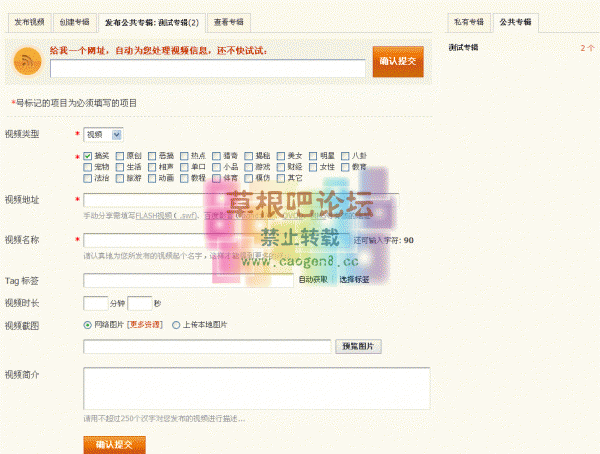Switch to the 创建专辑 tab
The width and height of the screenshot is (600, 454).
pos(73,21)
